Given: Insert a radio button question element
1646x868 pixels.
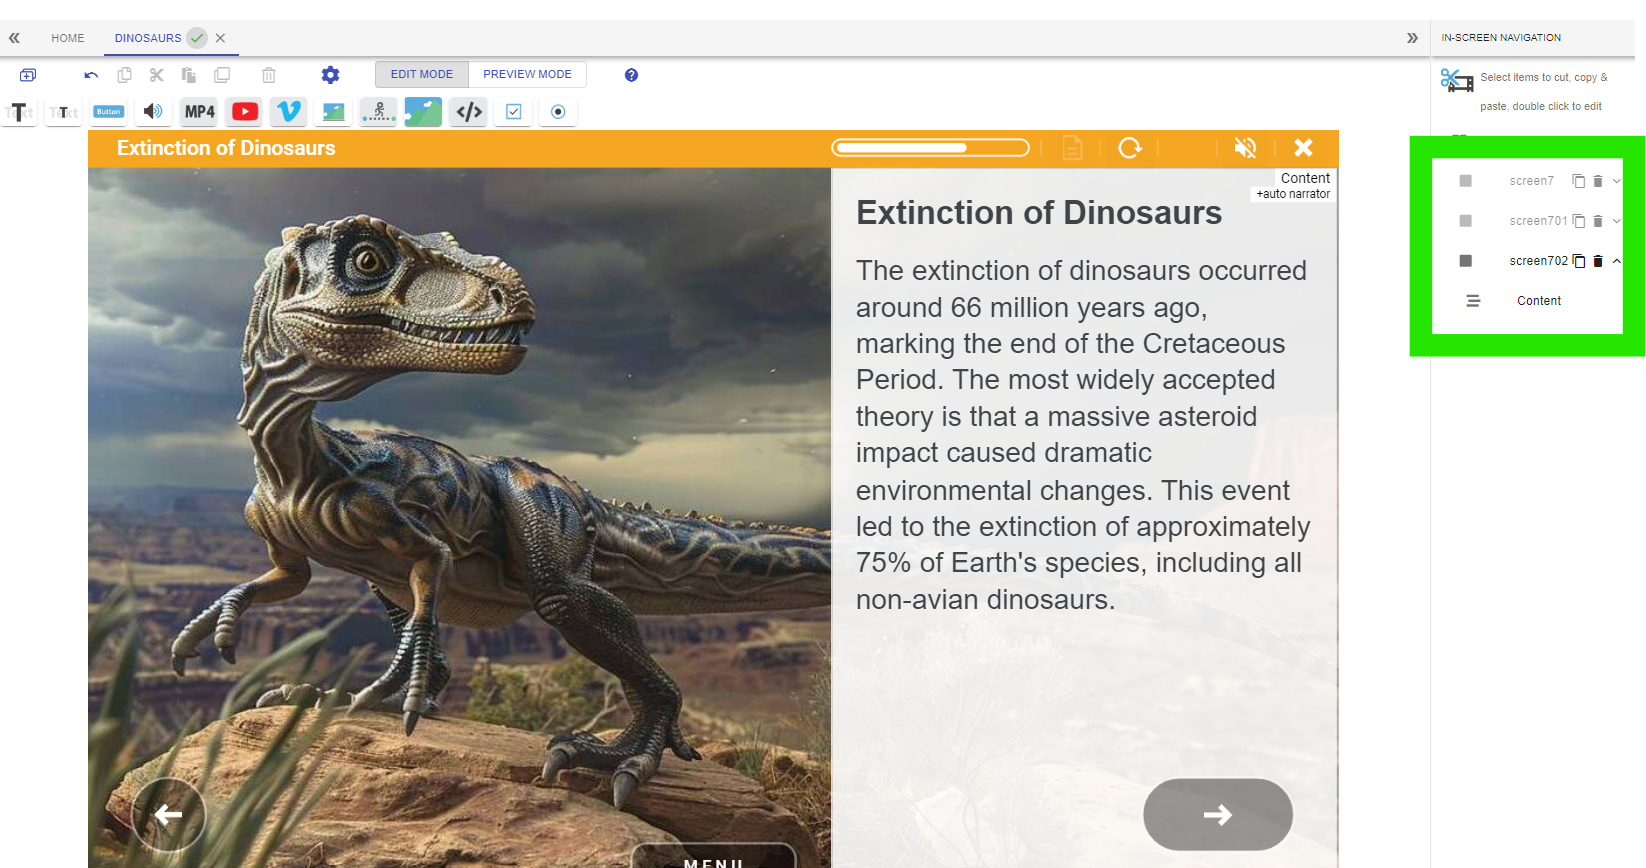Looking at the screenshot, I should tap(558, 112).
